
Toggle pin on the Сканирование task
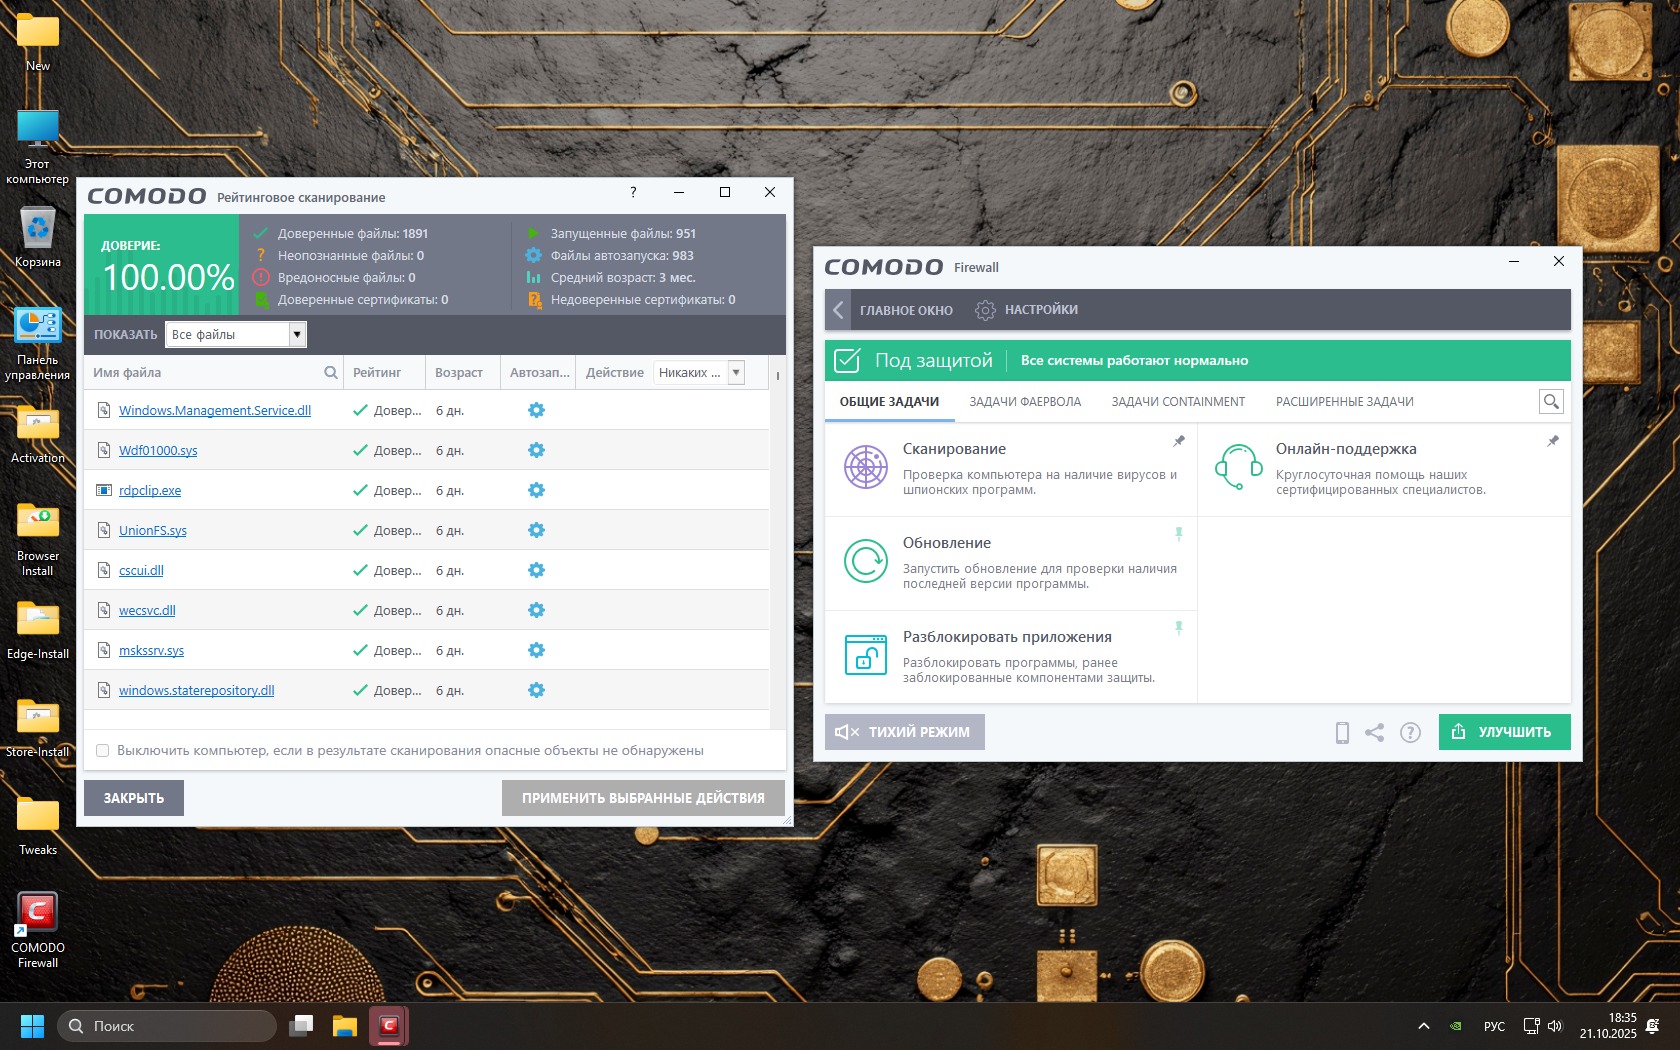tap(1179, 441)
